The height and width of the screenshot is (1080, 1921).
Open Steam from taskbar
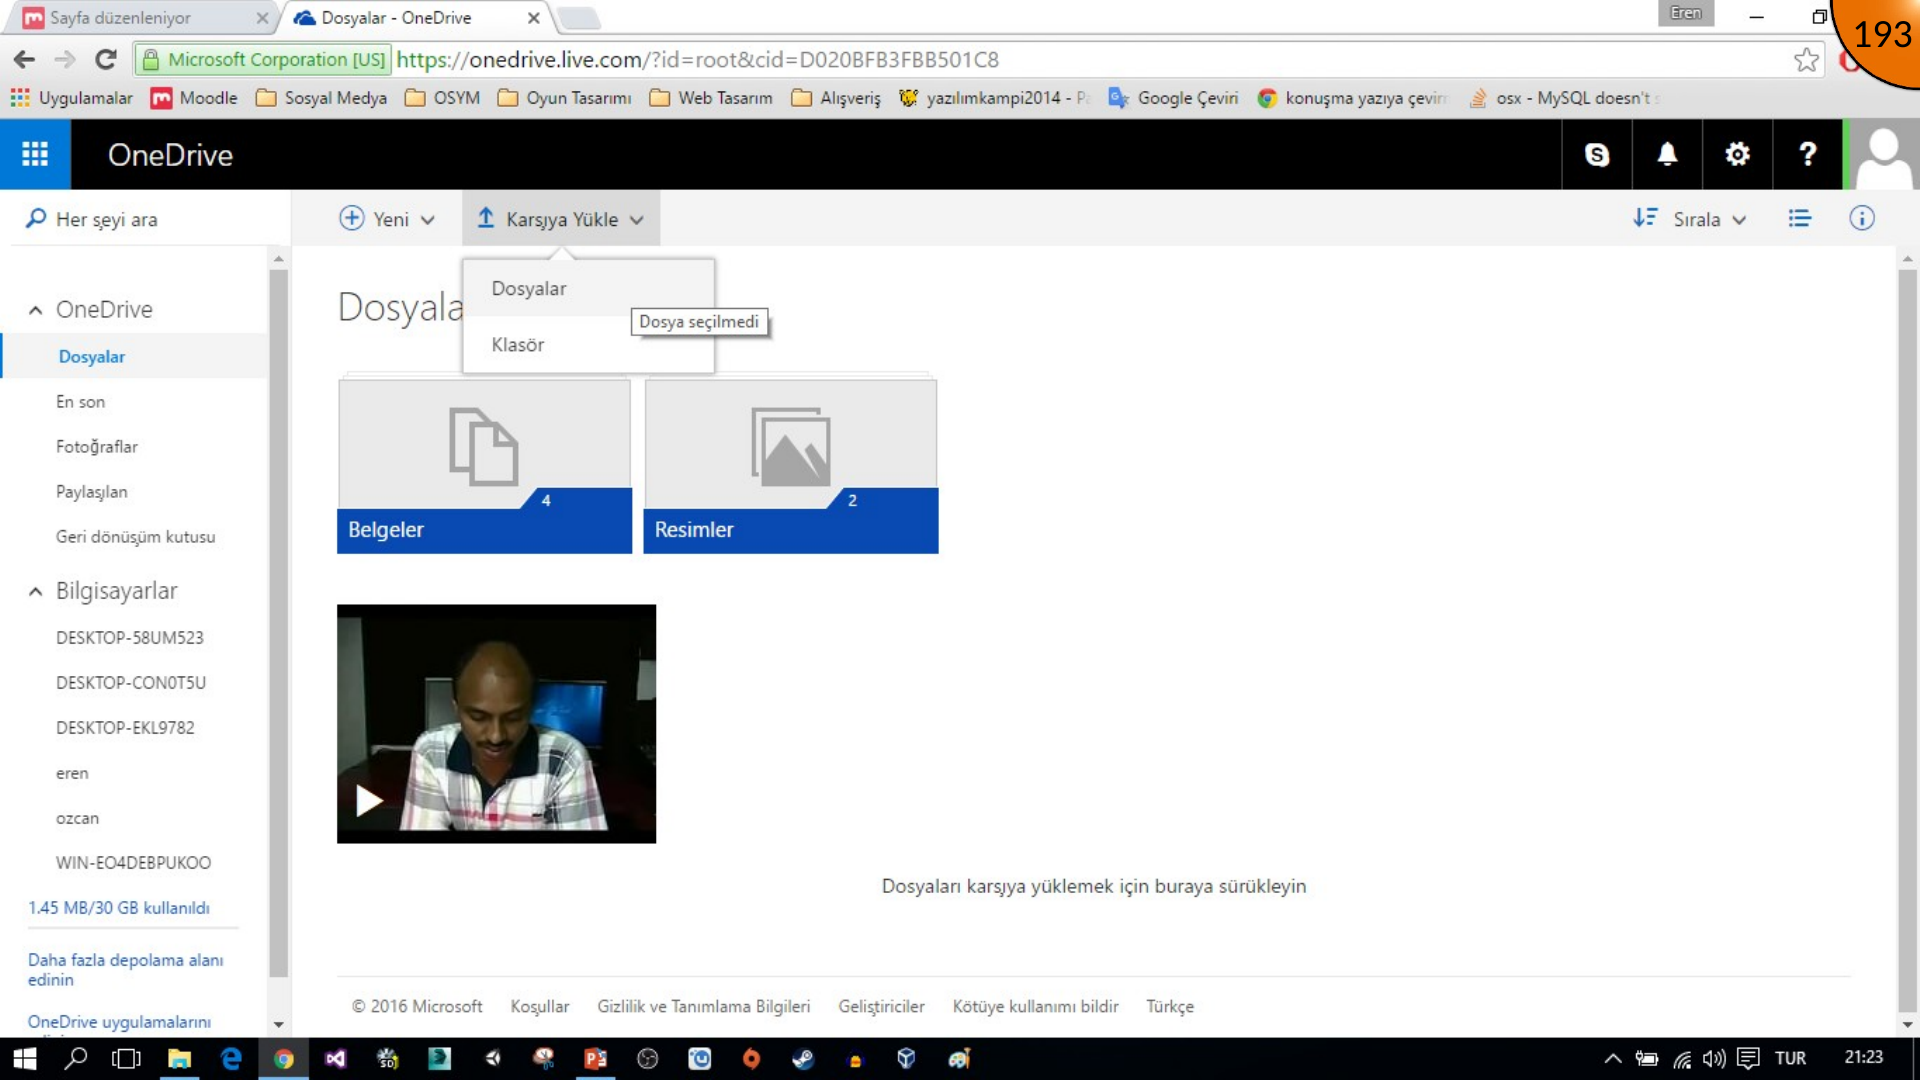coord(803,1058)
